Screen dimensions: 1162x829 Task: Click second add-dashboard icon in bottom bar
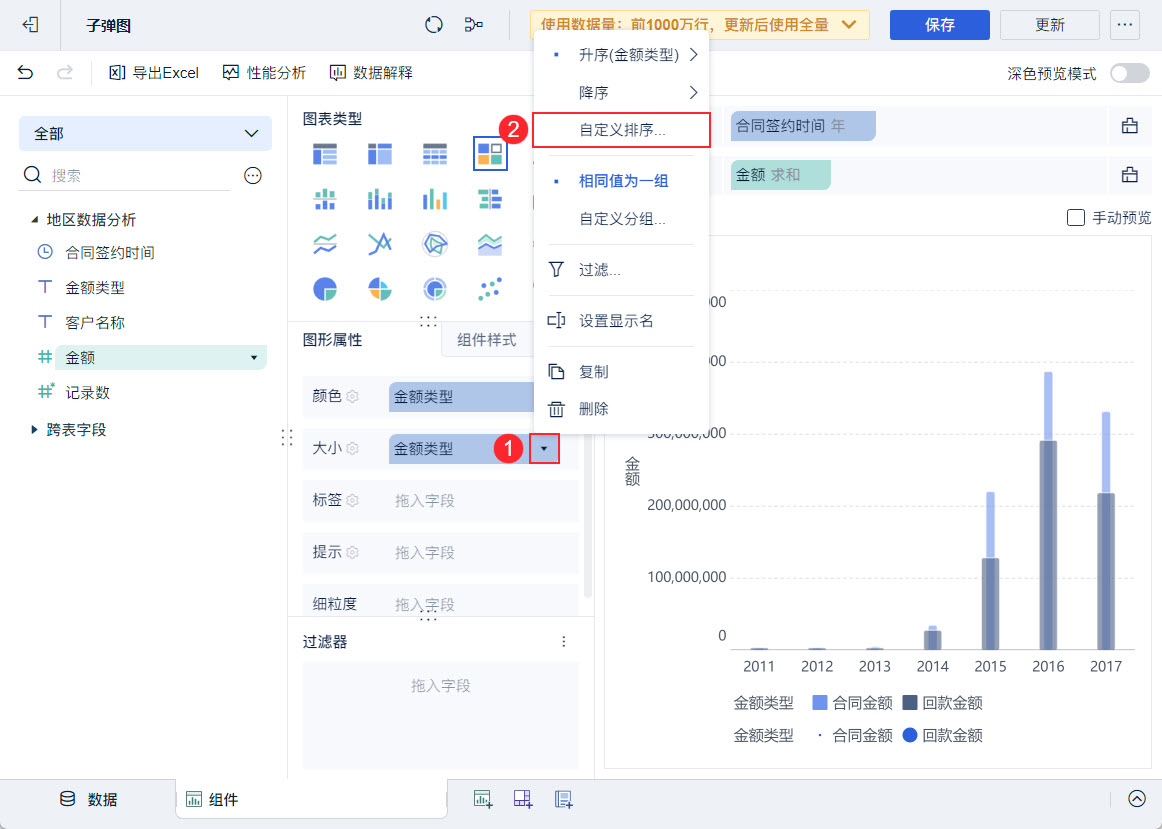523,799
